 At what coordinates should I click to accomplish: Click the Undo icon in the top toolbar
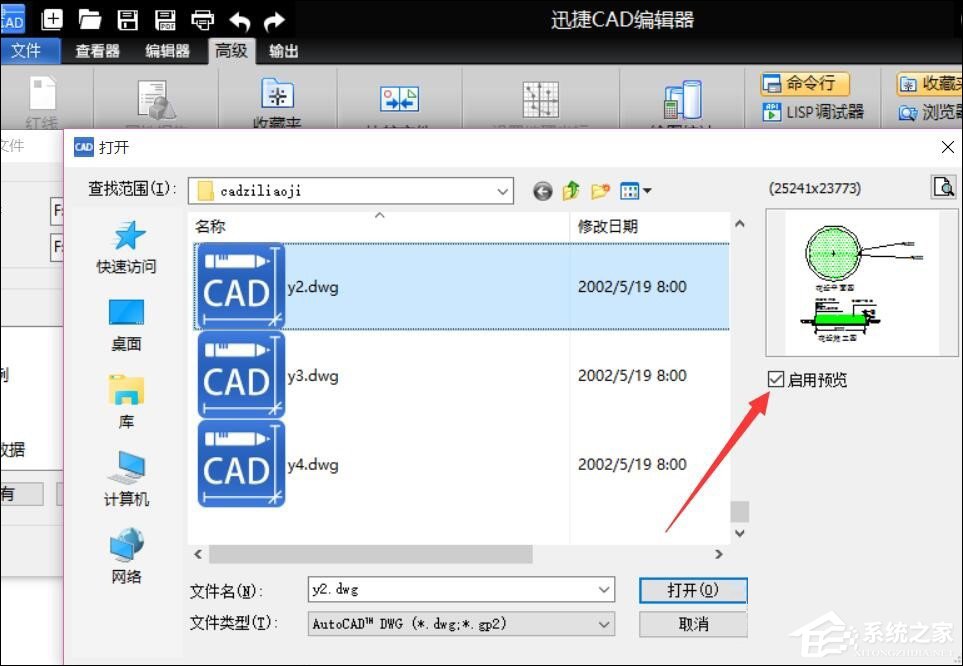pos(240,19)
